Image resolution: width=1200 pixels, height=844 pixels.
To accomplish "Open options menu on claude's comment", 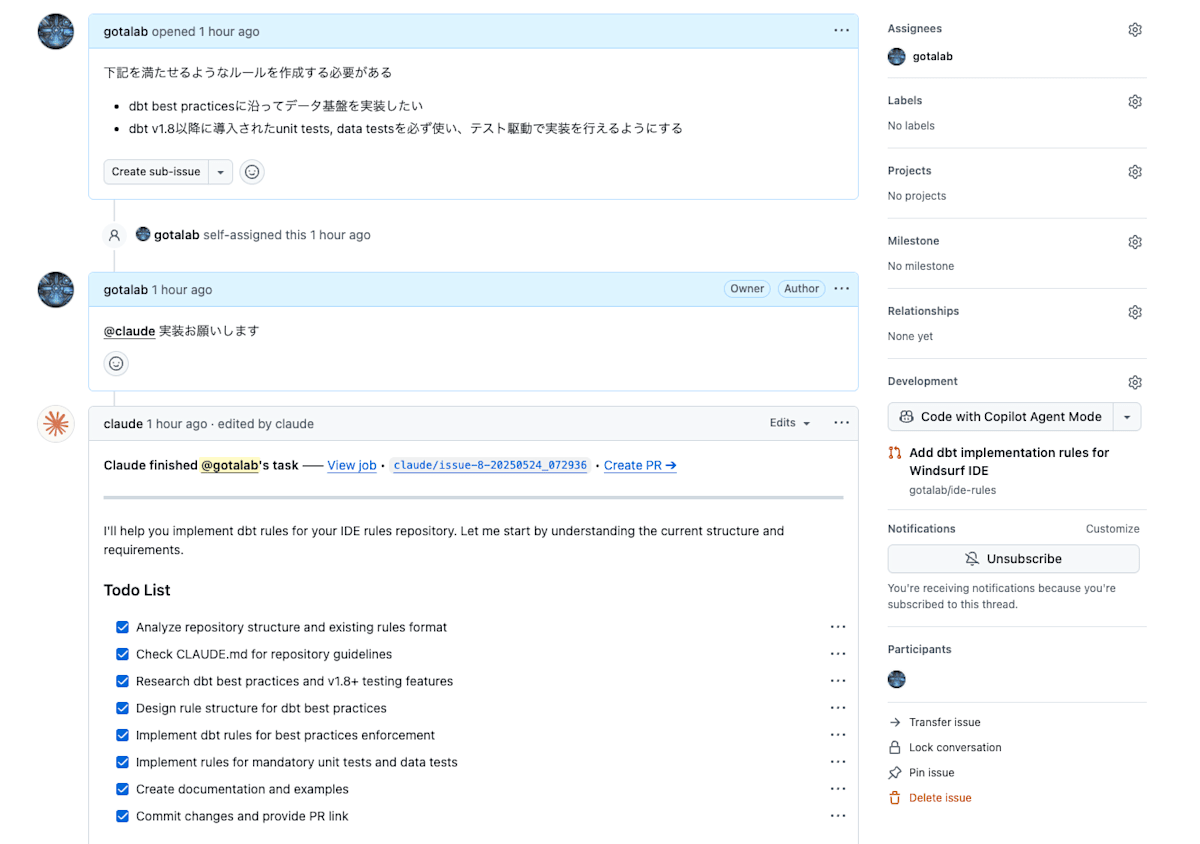I will 841,423.
